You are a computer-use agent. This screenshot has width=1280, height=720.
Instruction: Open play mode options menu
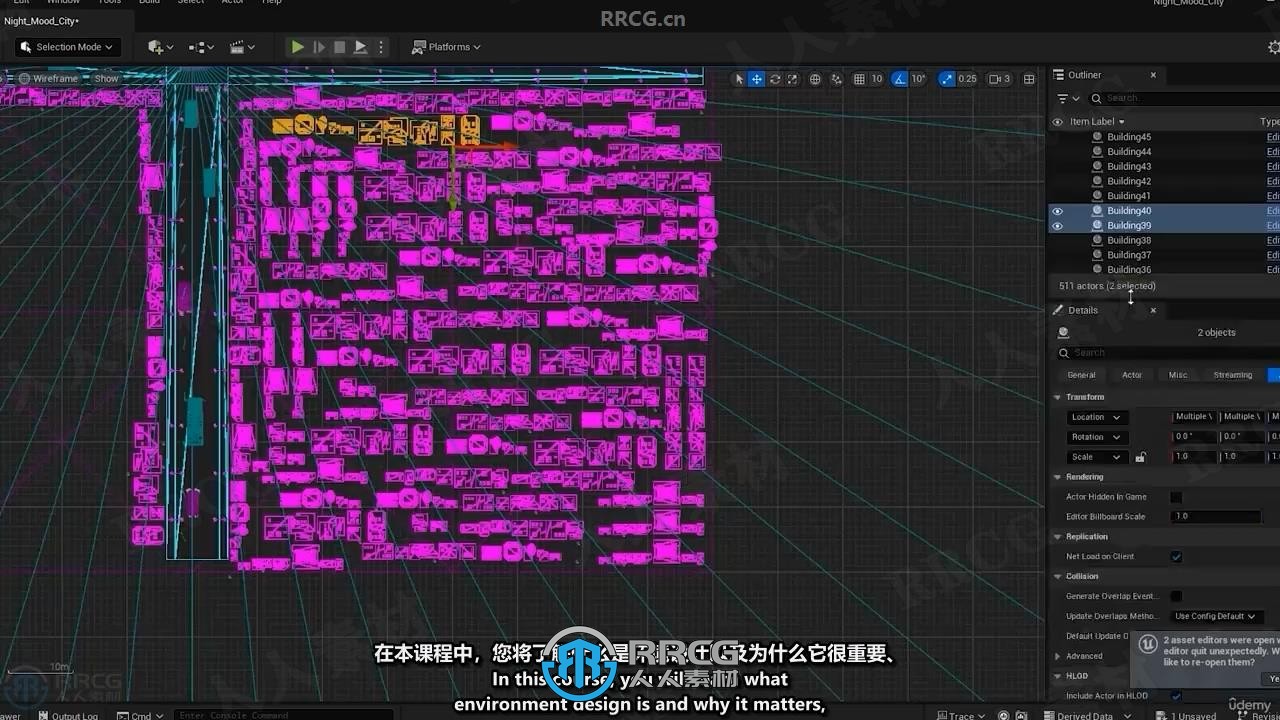[x=381, y=47]
